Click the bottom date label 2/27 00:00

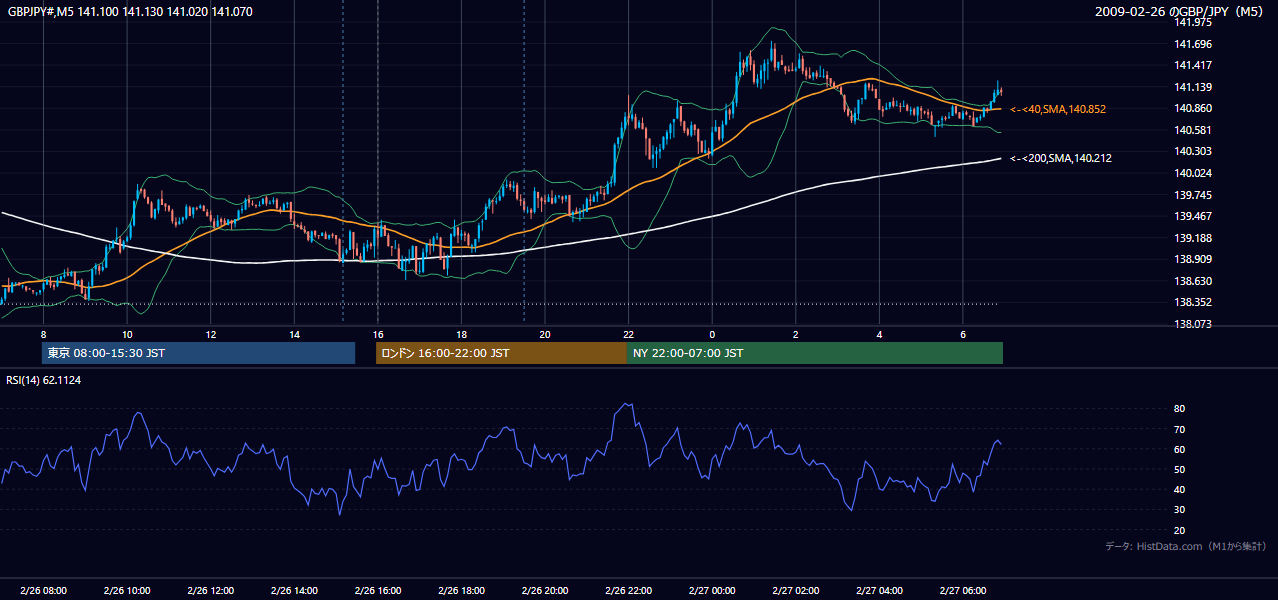coord(711,591)
